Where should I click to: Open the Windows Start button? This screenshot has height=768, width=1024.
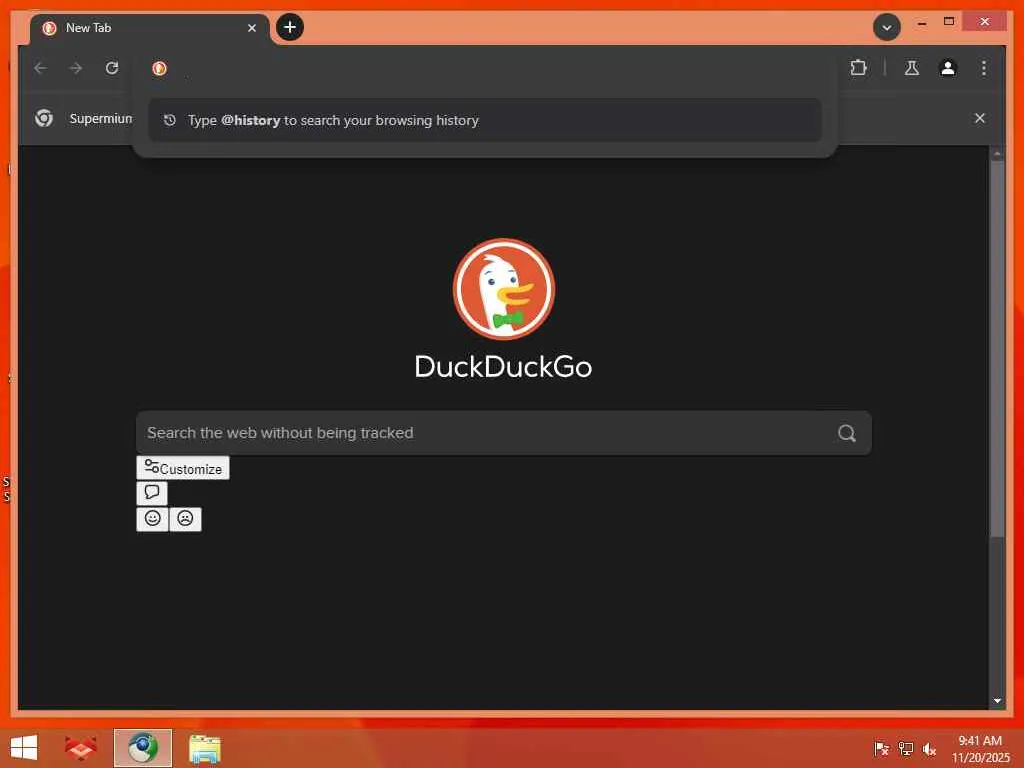pos(24,748)
